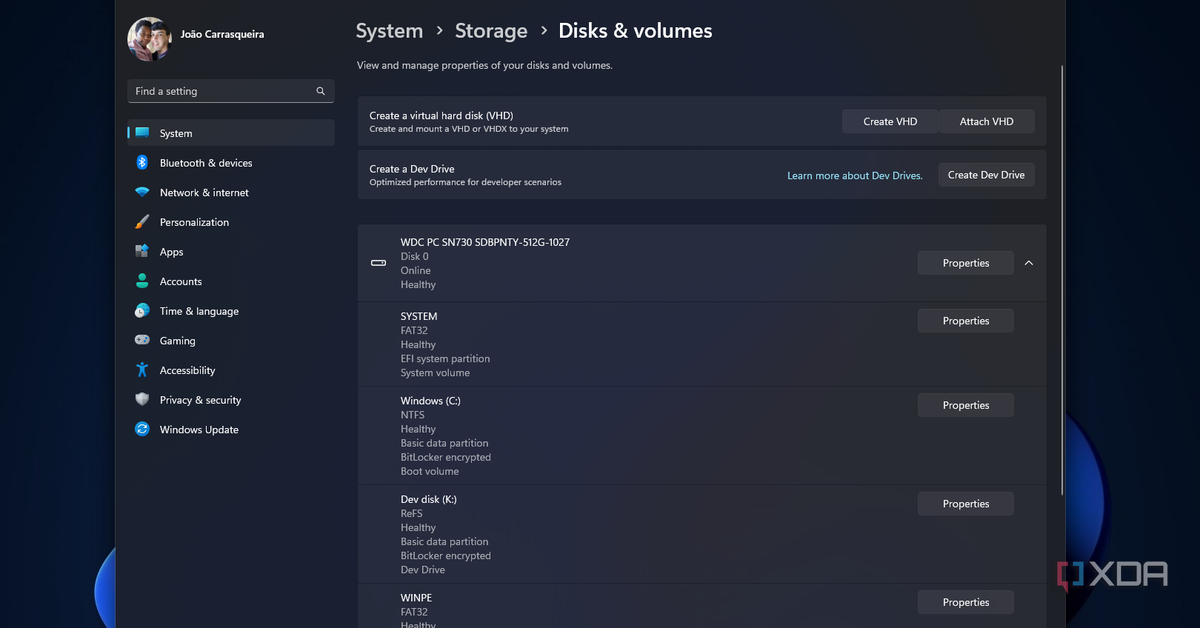The width and height of the screenshot is (1200, 628).
Task: Click the Personalization paintbrush icon
Action: point(142,222)
